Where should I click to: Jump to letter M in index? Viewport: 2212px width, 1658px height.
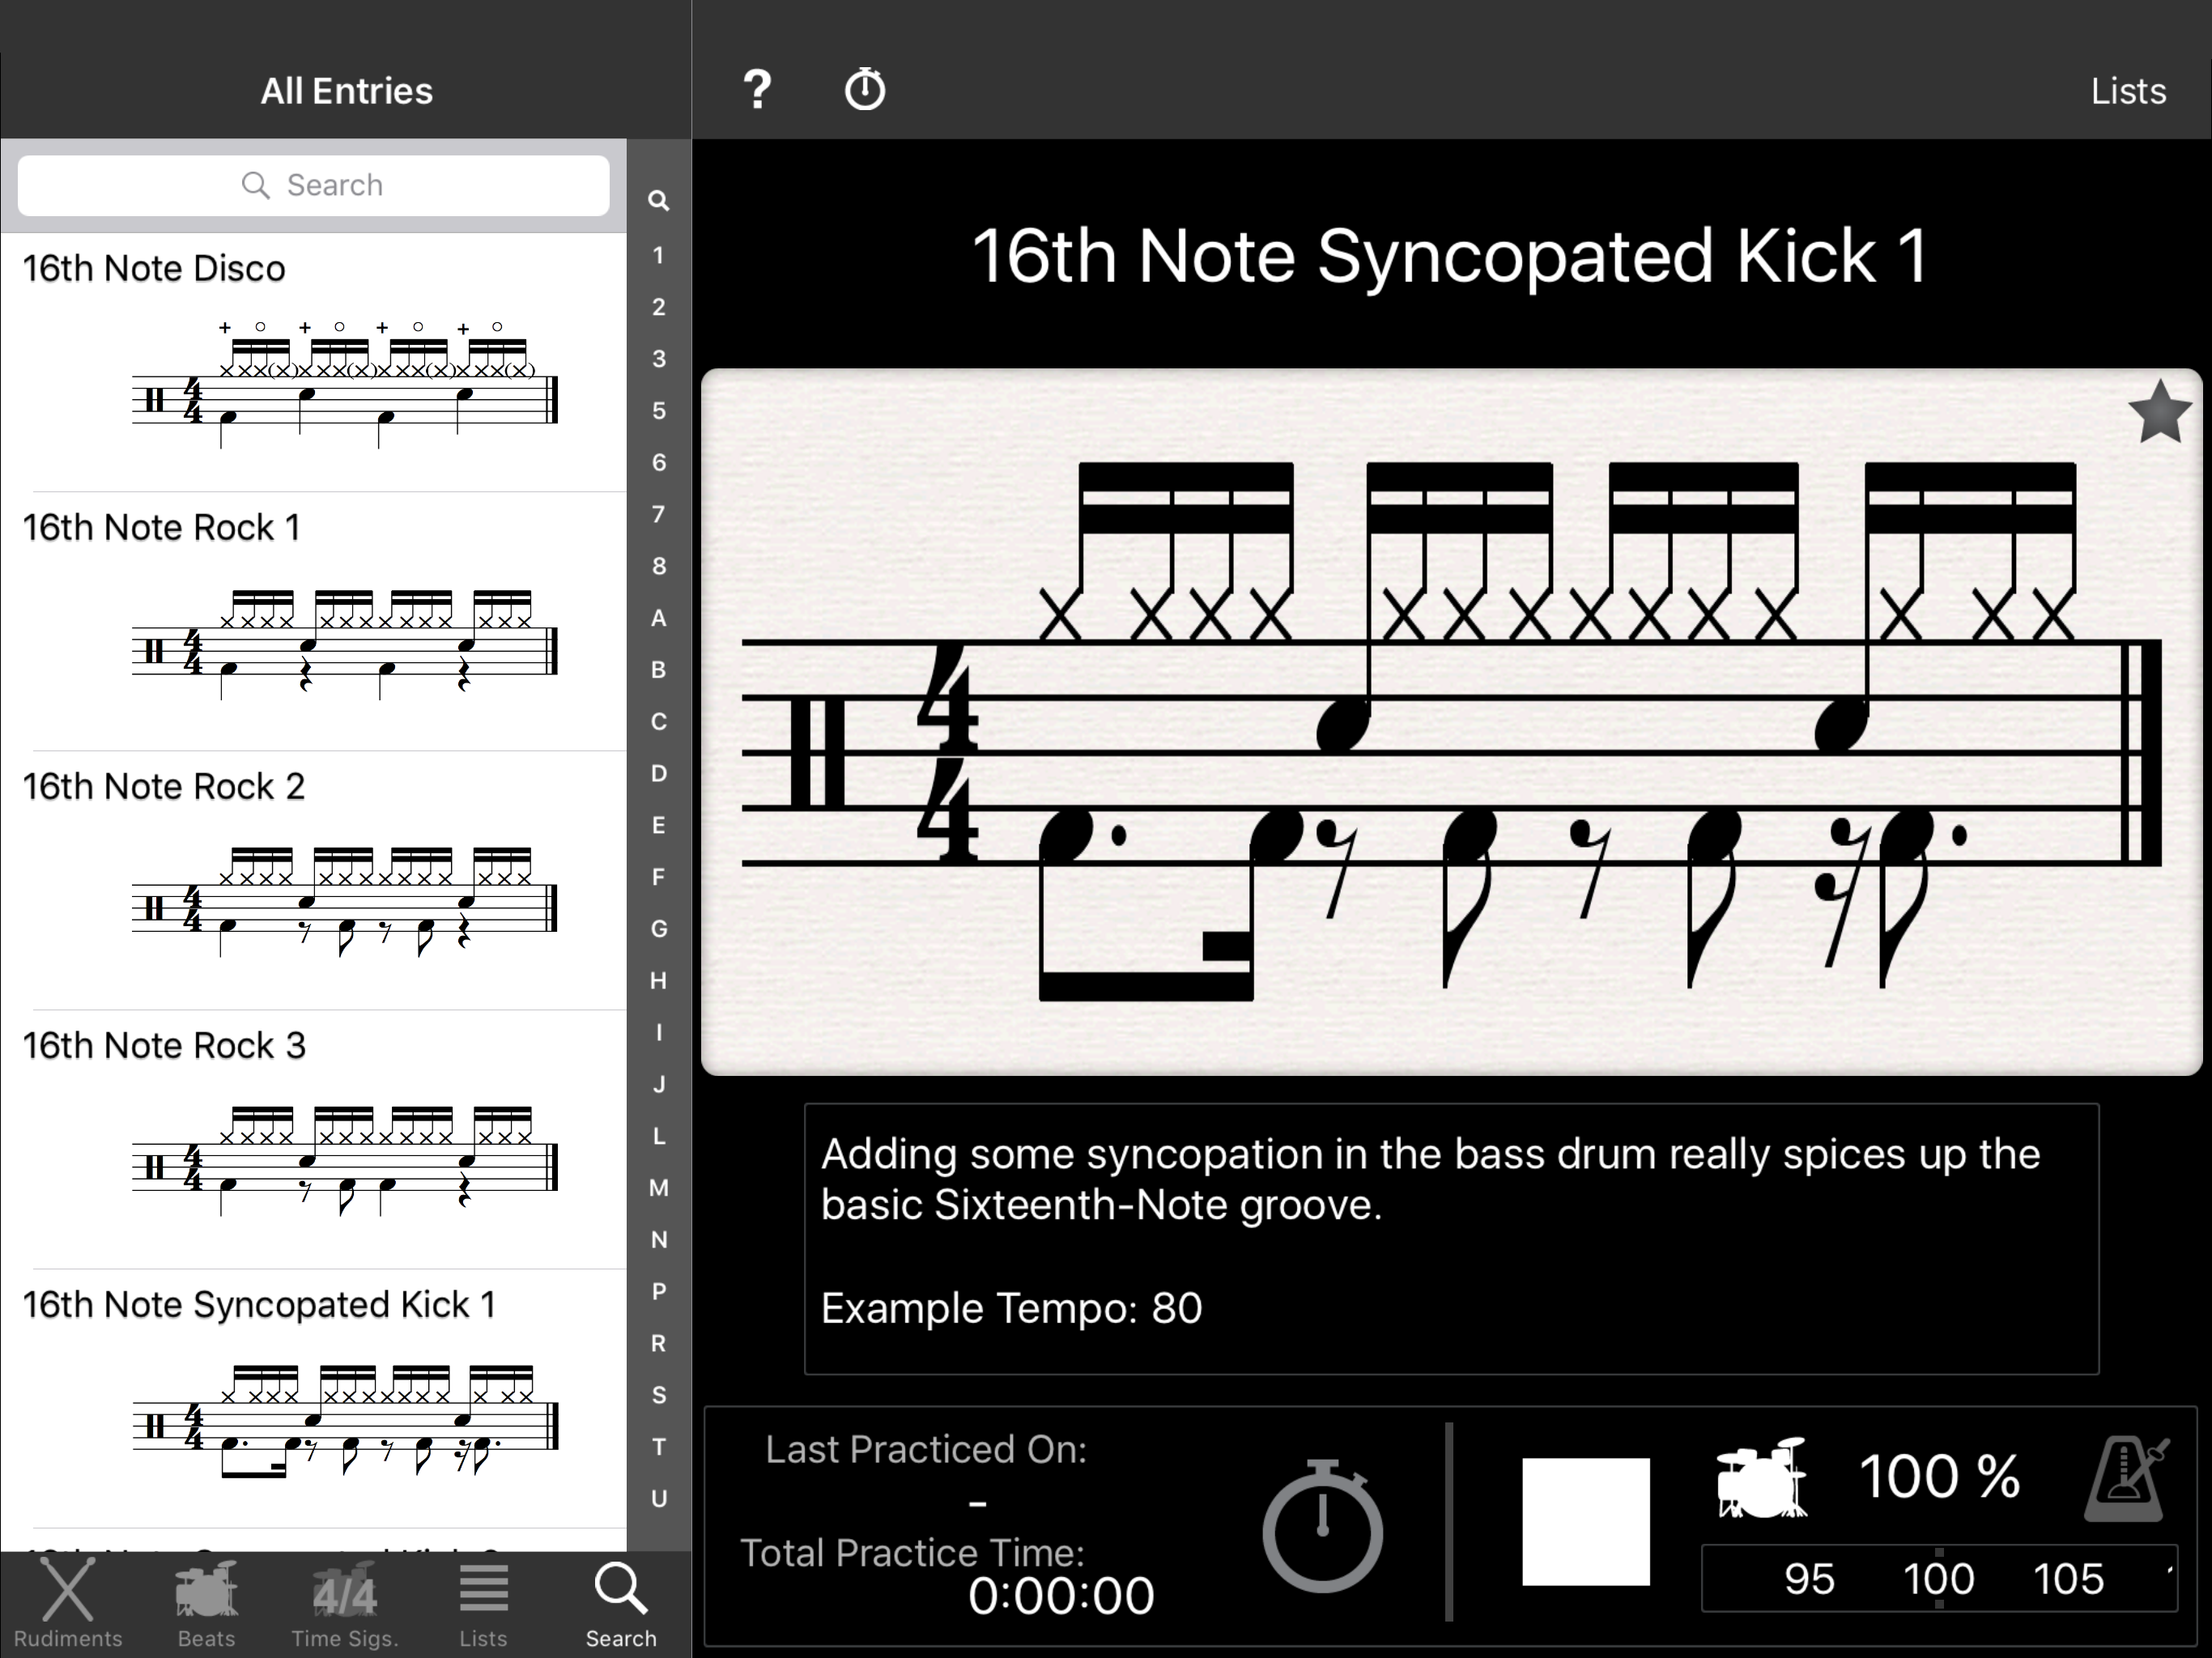click(x=658, y=1188)
